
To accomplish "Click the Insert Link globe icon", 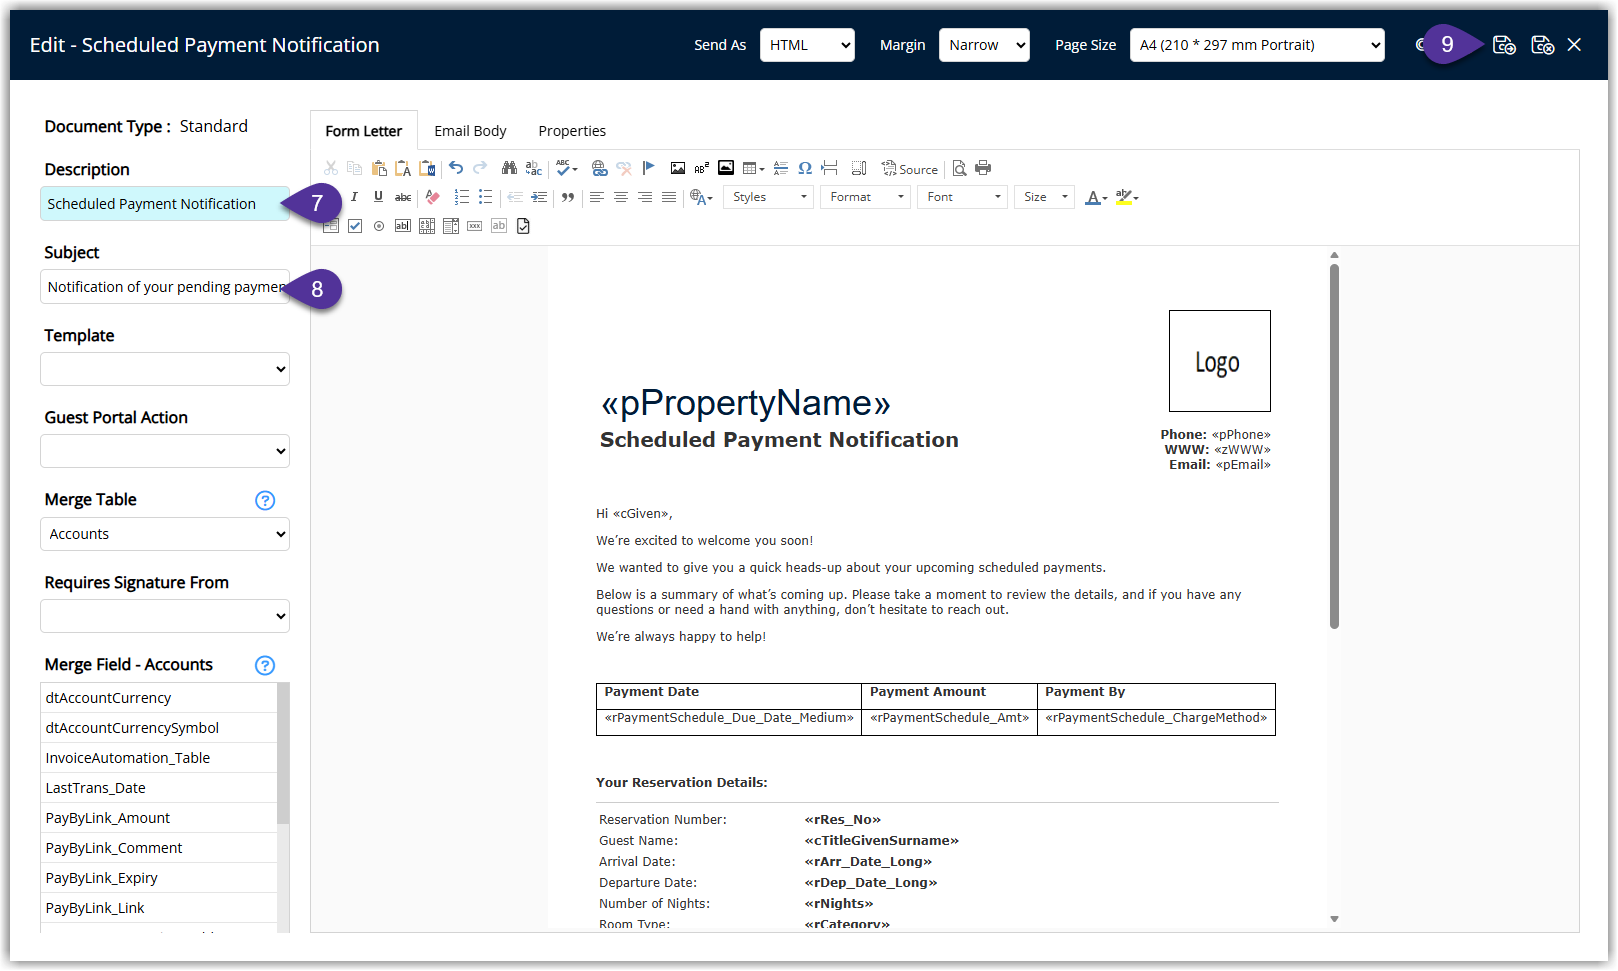I will point(599,168).
